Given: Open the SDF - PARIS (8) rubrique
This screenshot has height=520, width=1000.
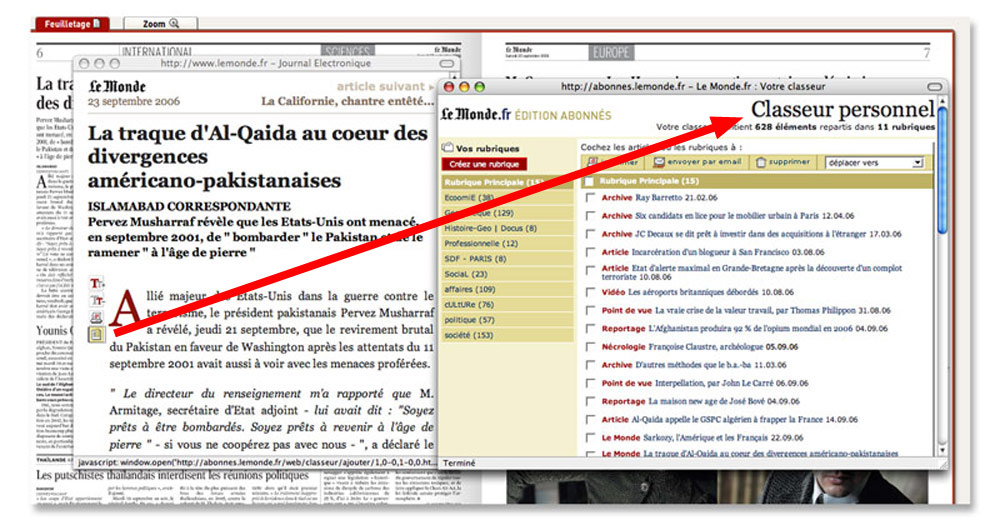Looking at the screenshot, I should (x=507, y=259).
